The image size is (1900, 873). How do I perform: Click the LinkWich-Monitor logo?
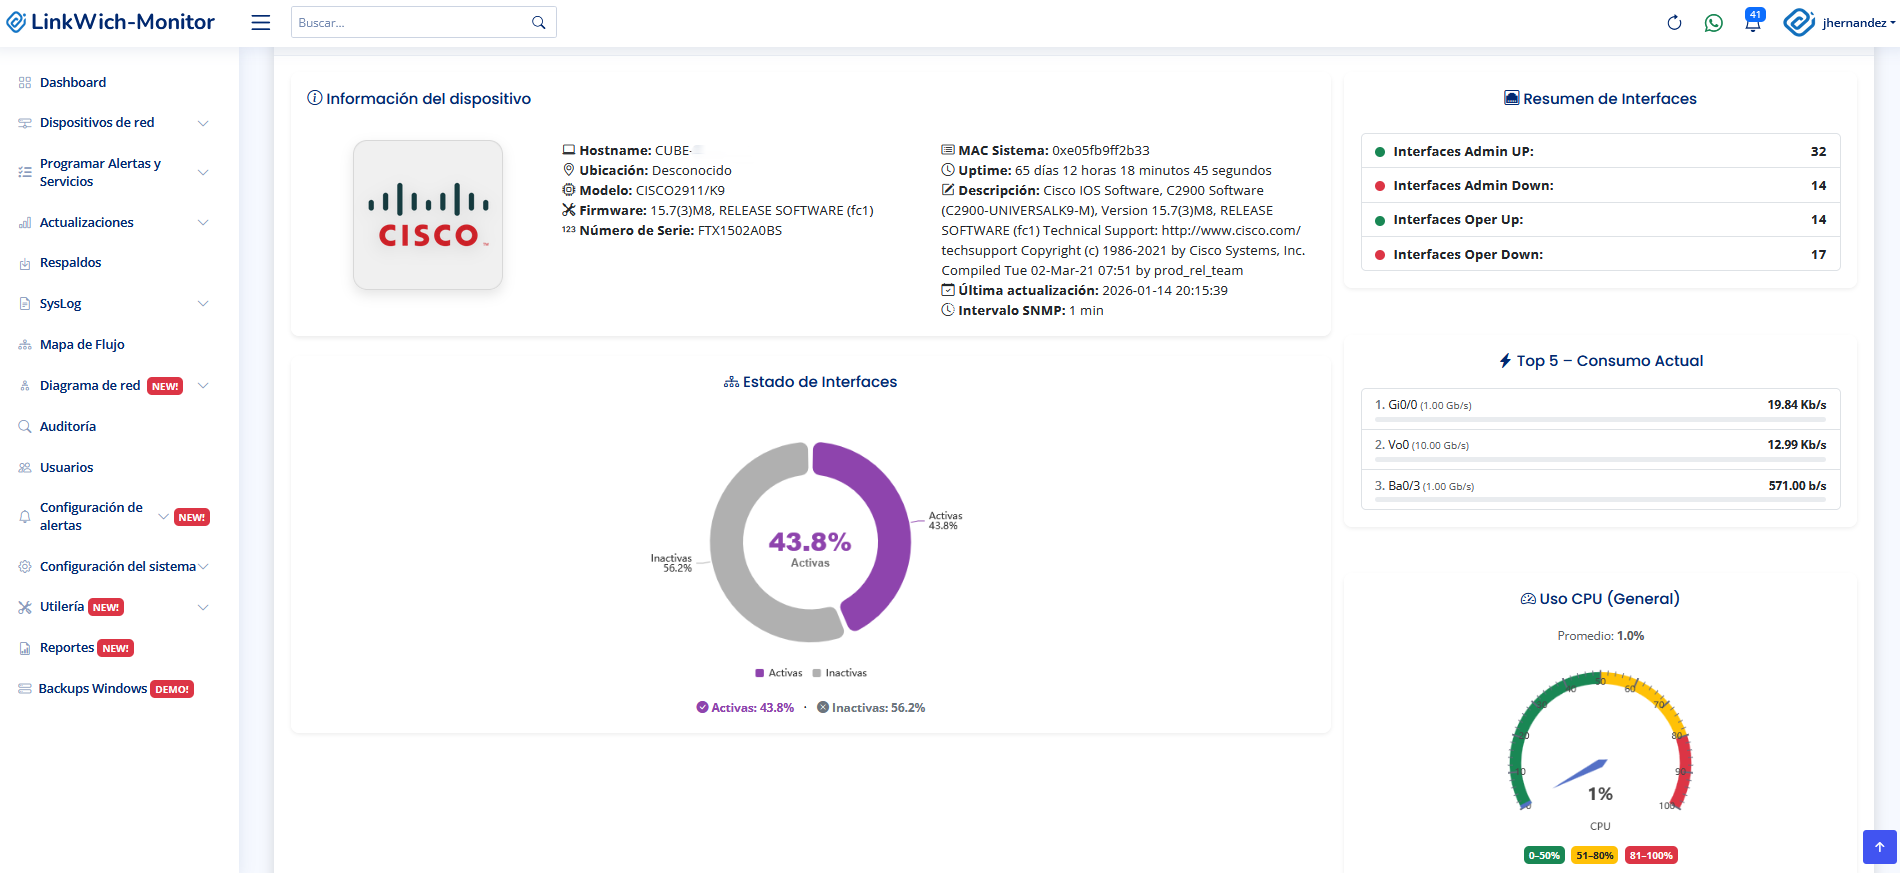point(111,22)
